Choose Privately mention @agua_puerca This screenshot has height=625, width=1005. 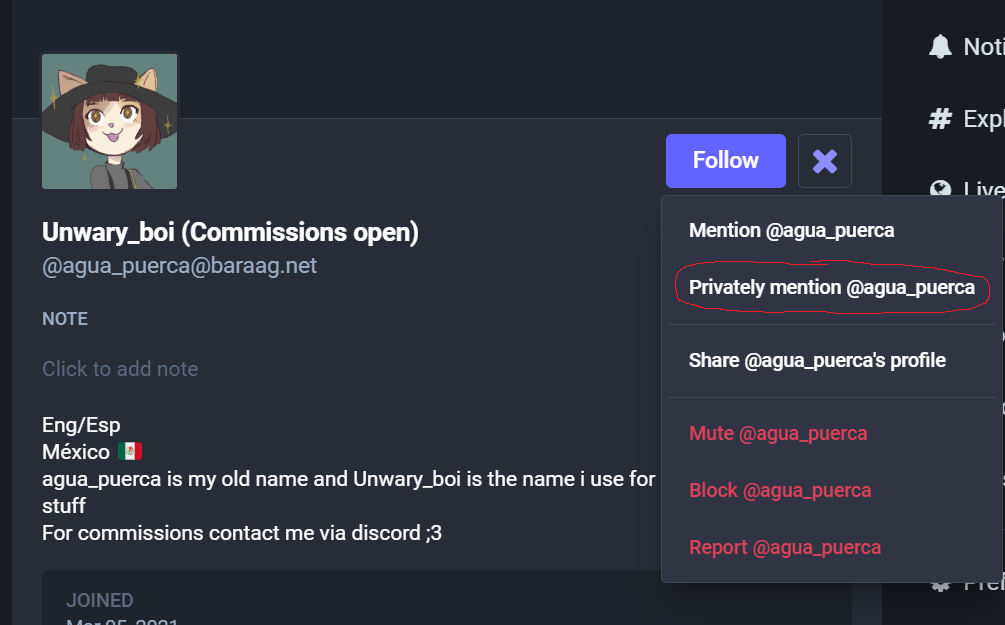[x=832, y=287]
